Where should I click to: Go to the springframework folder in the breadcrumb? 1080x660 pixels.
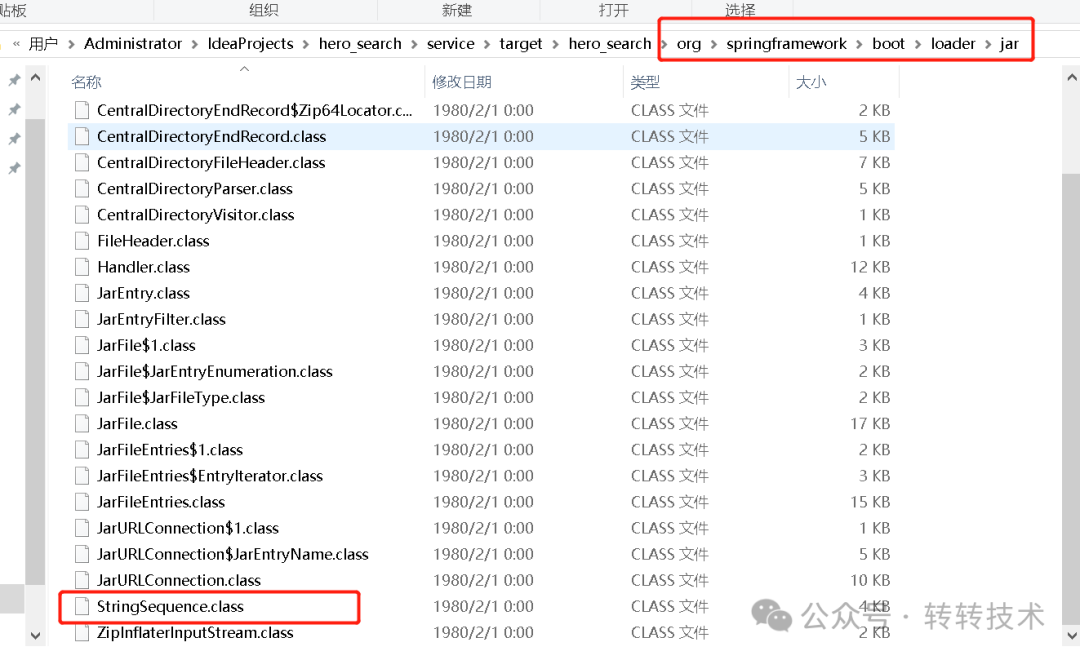pyautogui.click(x=787, y=44)
